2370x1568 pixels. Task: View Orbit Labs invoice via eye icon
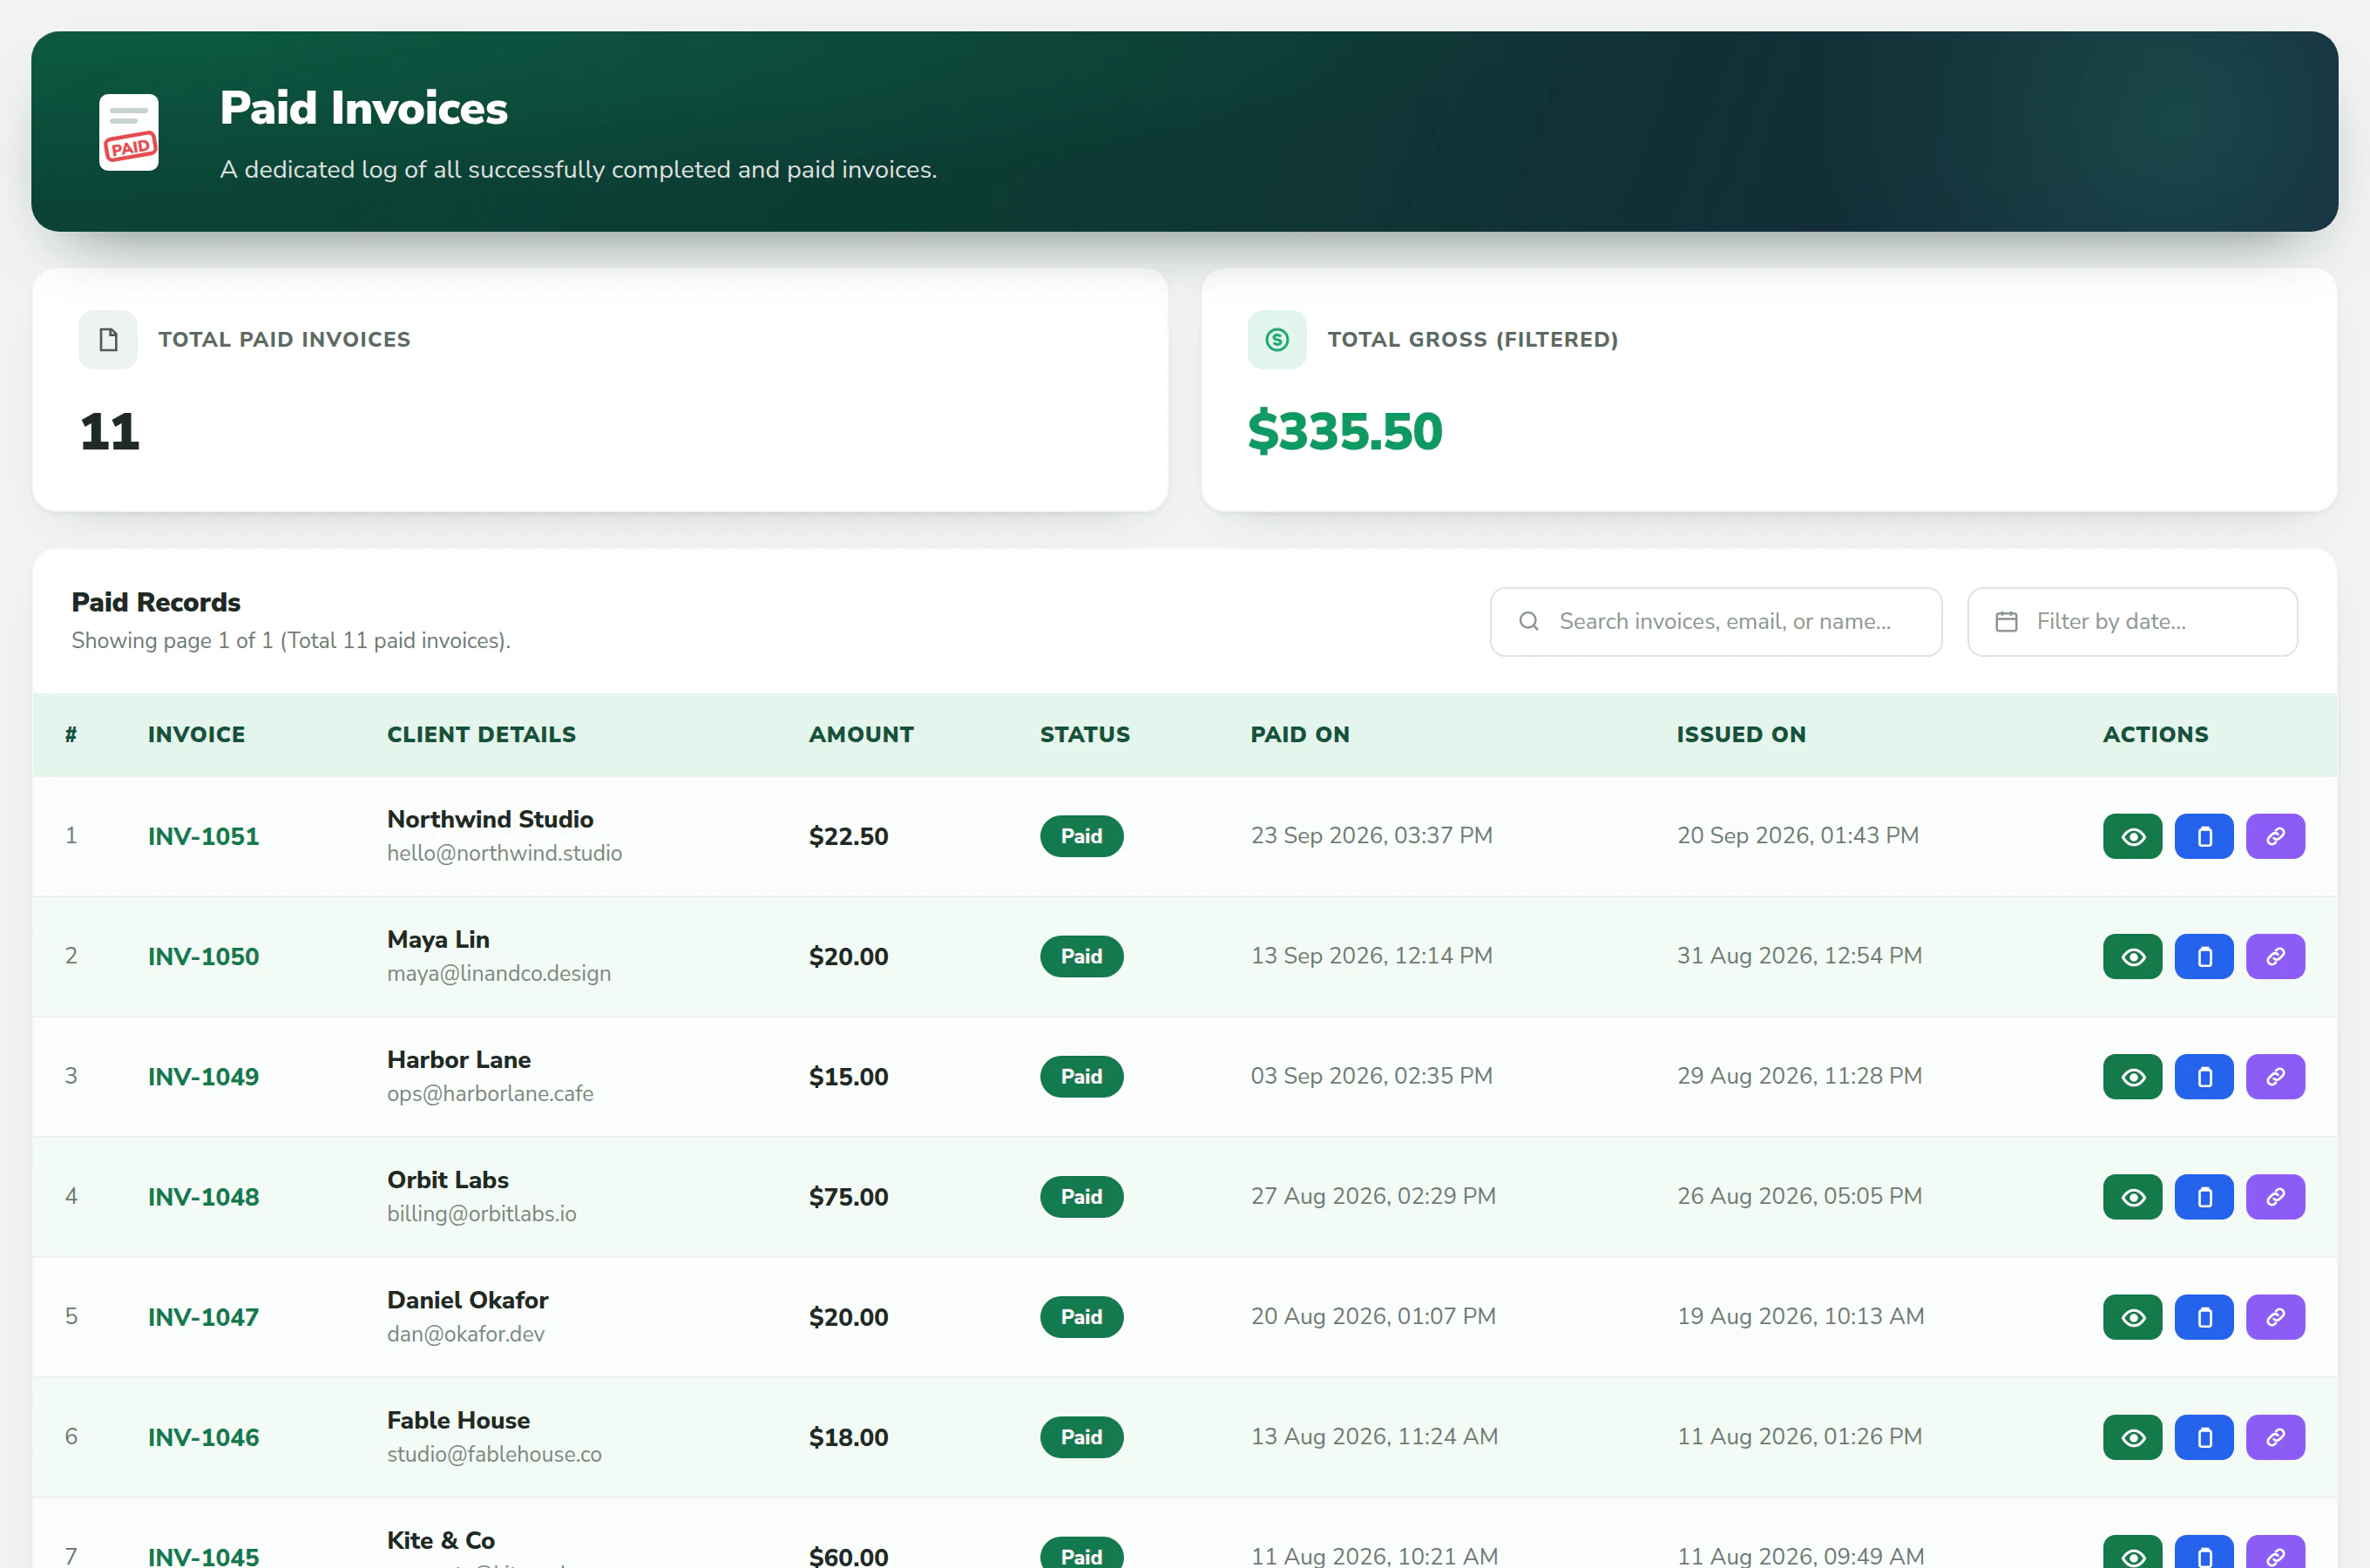pos(2132,1197)
